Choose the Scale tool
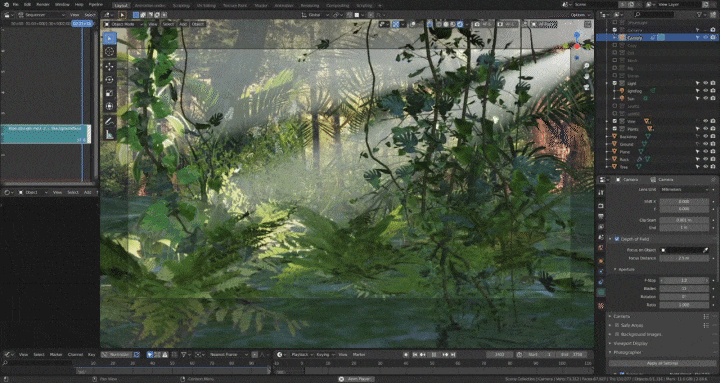 [110, 93]
